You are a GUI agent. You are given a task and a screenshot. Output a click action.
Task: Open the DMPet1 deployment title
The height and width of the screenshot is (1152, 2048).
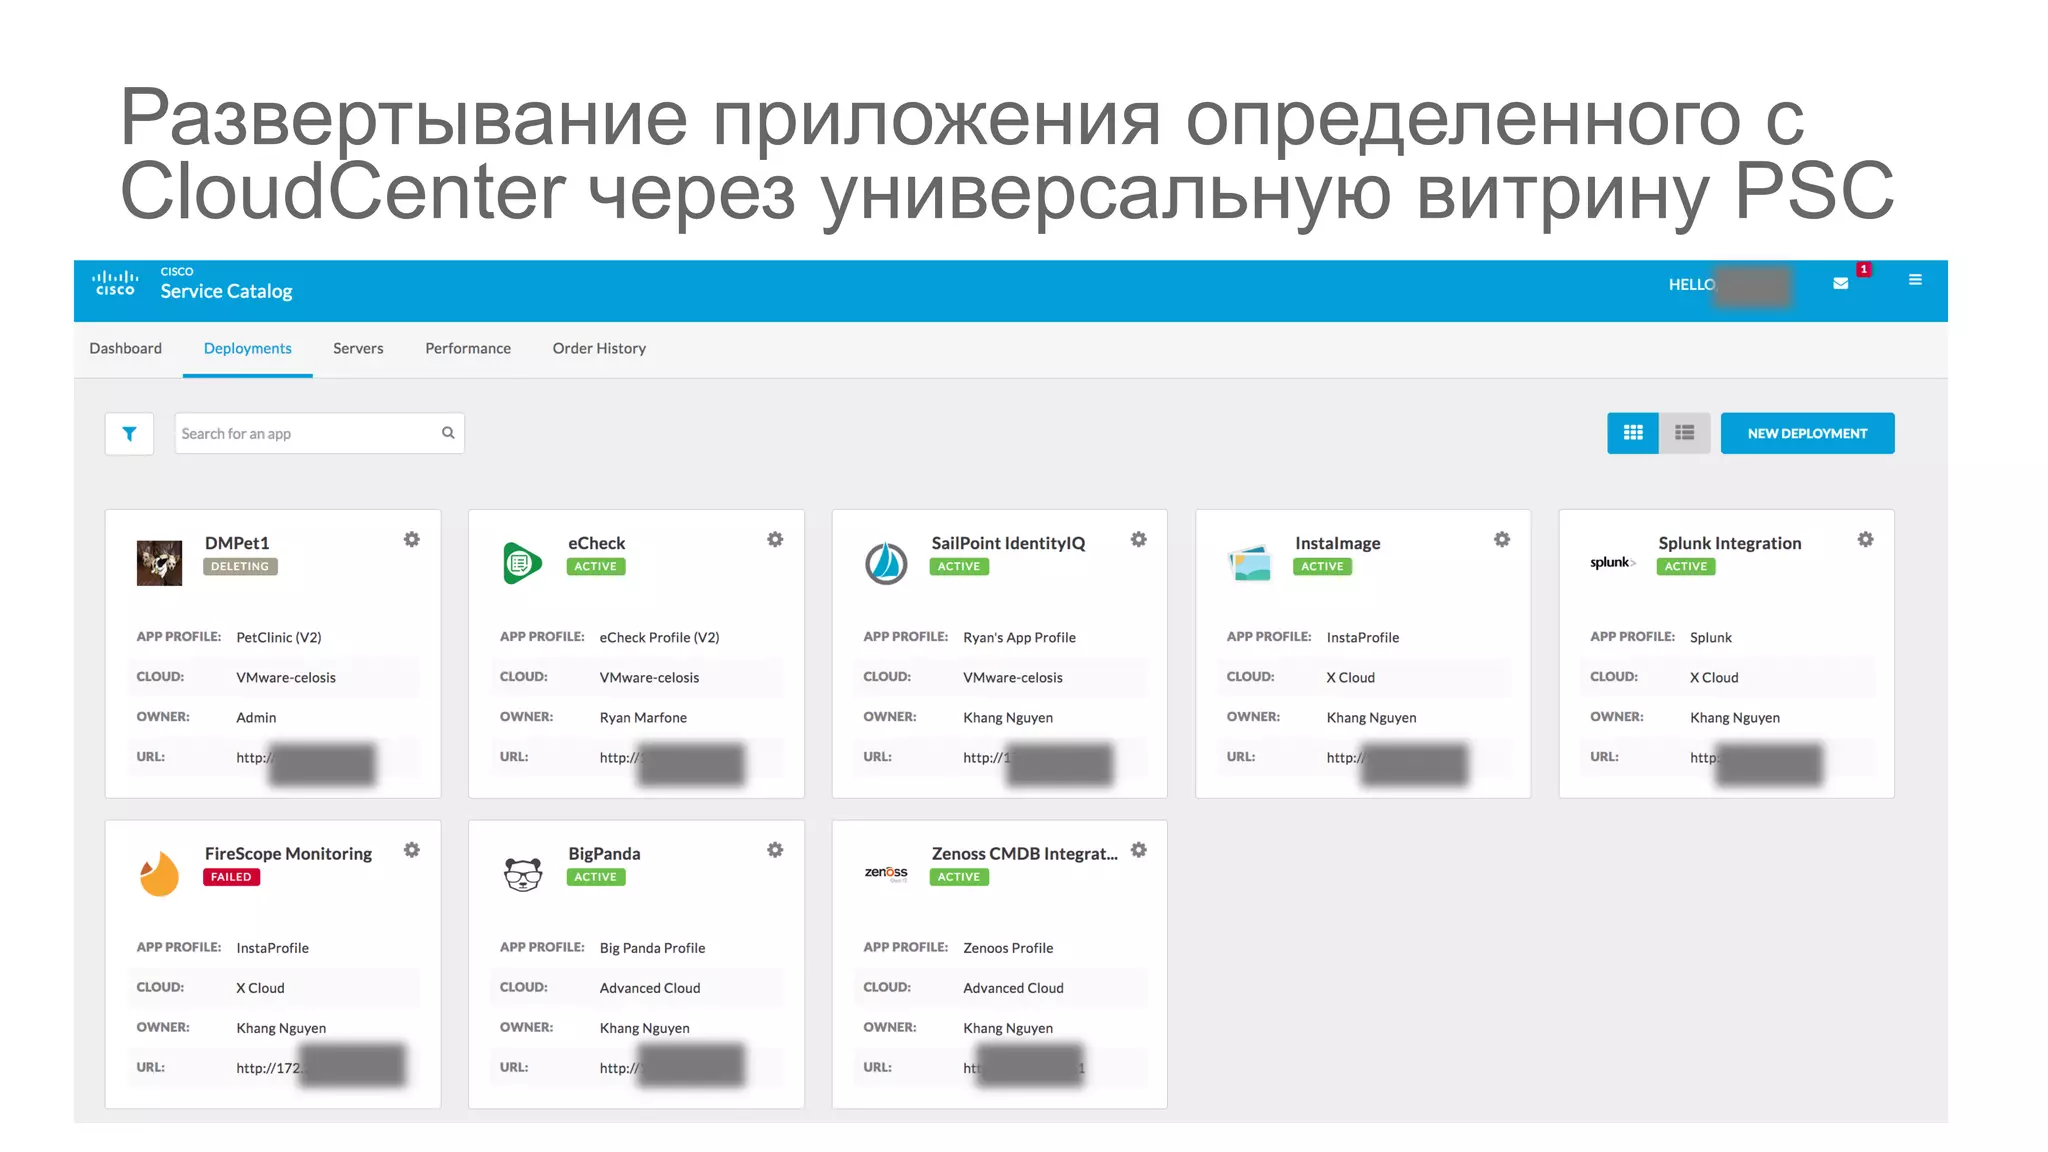[x=237, y=543]
